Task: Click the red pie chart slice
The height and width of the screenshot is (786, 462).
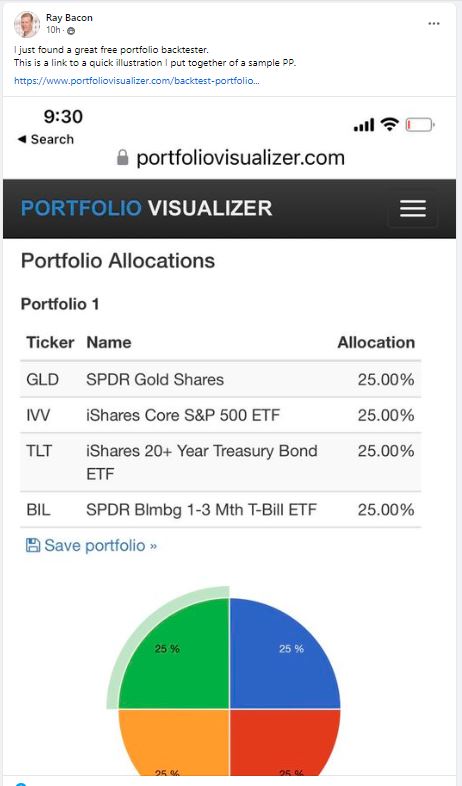Action: pyautogui.click(x=285, y=742)
